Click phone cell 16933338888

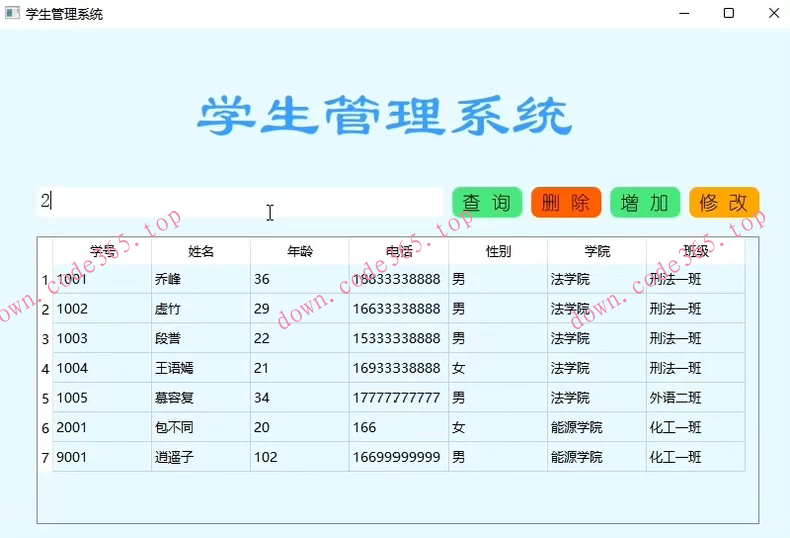399,368
